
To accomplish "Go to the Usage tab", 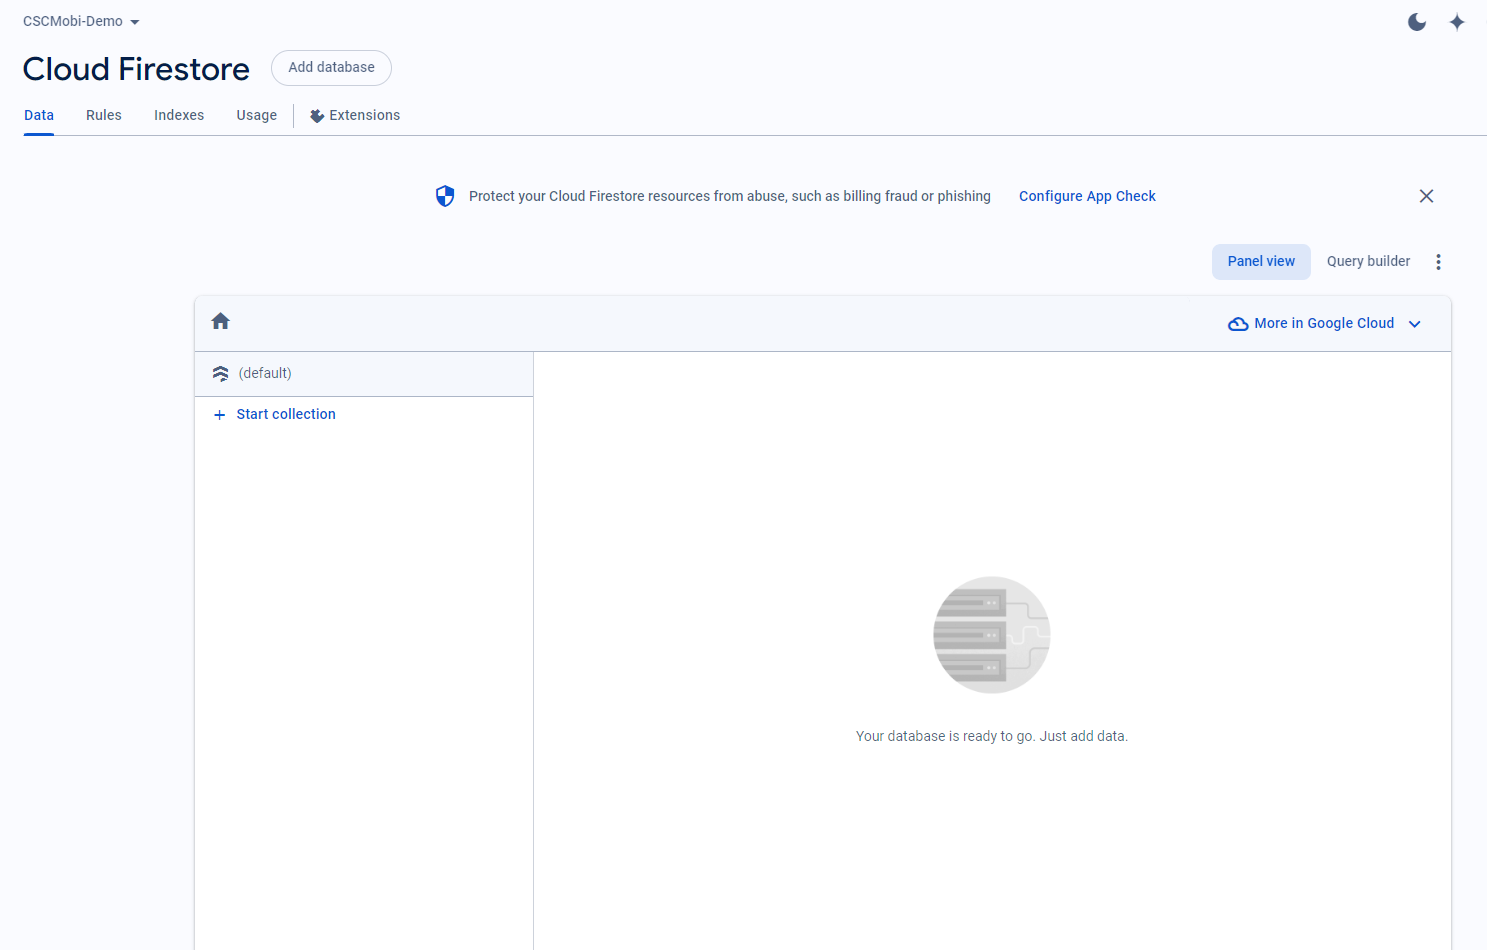I will 257,116.
